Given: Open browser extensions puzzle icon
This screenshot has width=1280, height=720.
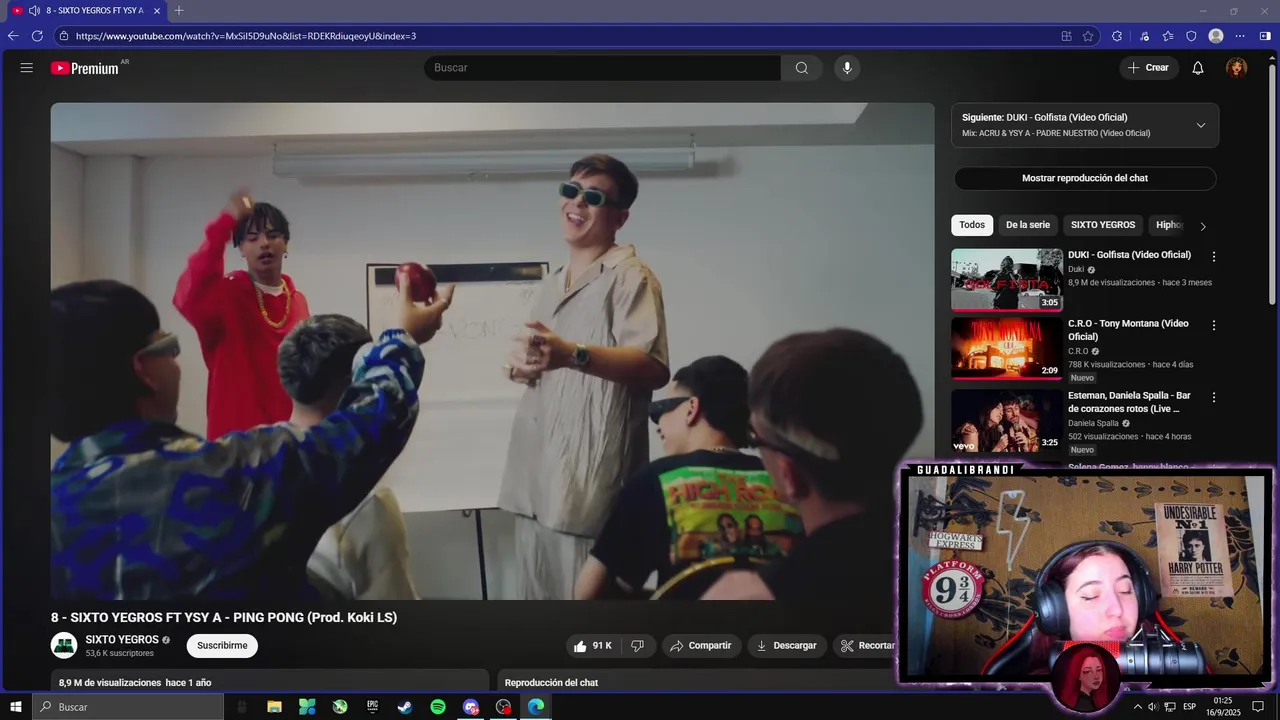Looking at the screenshot, I should [1117, 36].
